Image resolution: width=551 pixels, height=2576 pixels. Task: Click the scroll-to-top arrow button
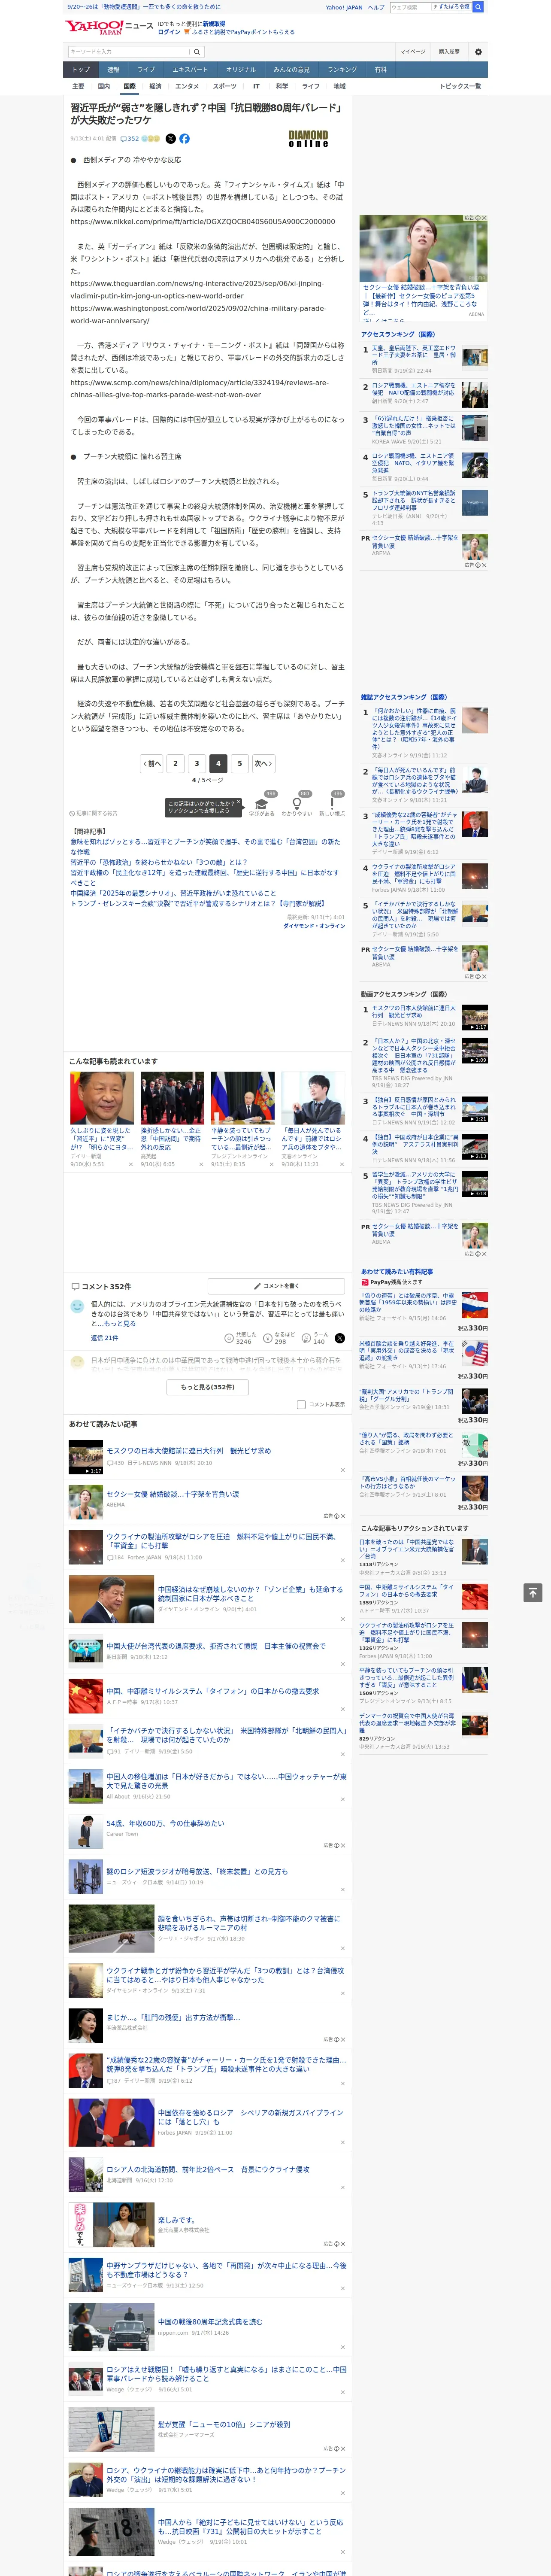[533, 1592]
